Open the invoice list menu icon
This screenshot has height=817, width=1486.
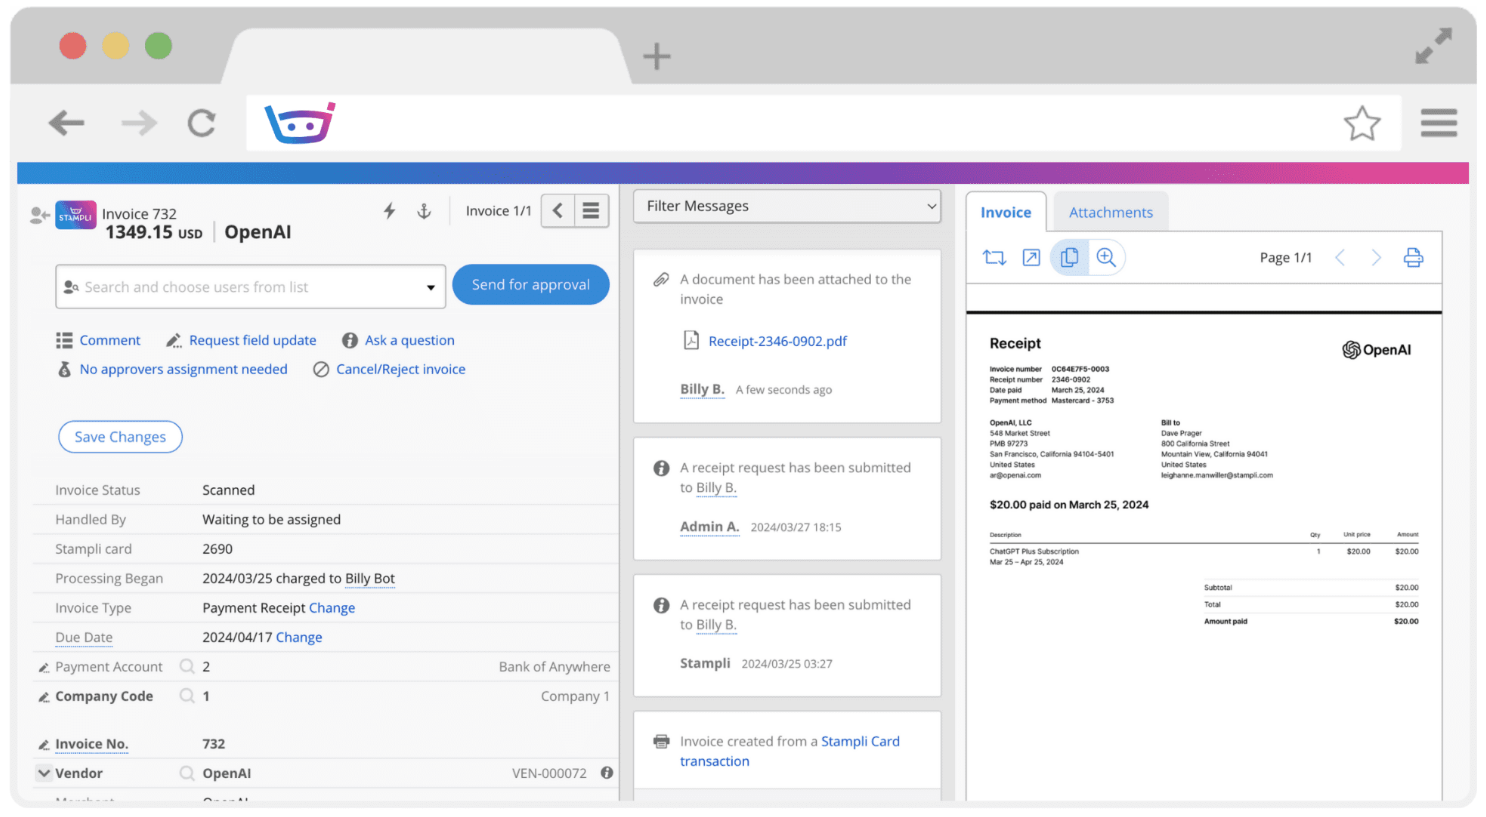[x=591, y=211]
